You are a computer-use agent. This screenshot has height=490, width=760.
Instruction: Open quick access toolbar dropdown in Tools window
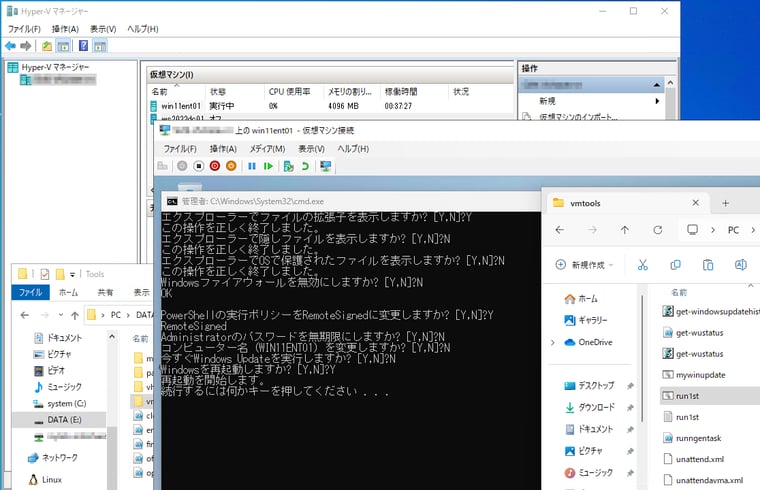[72, 274]
